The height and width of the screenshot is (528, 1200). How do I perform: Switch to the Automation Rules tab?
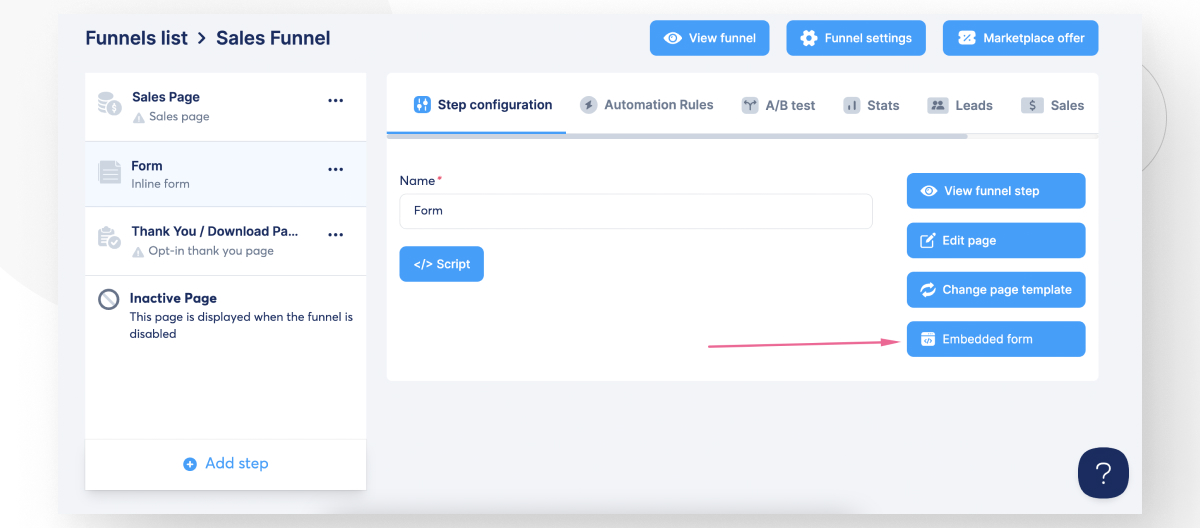[647, 105]
